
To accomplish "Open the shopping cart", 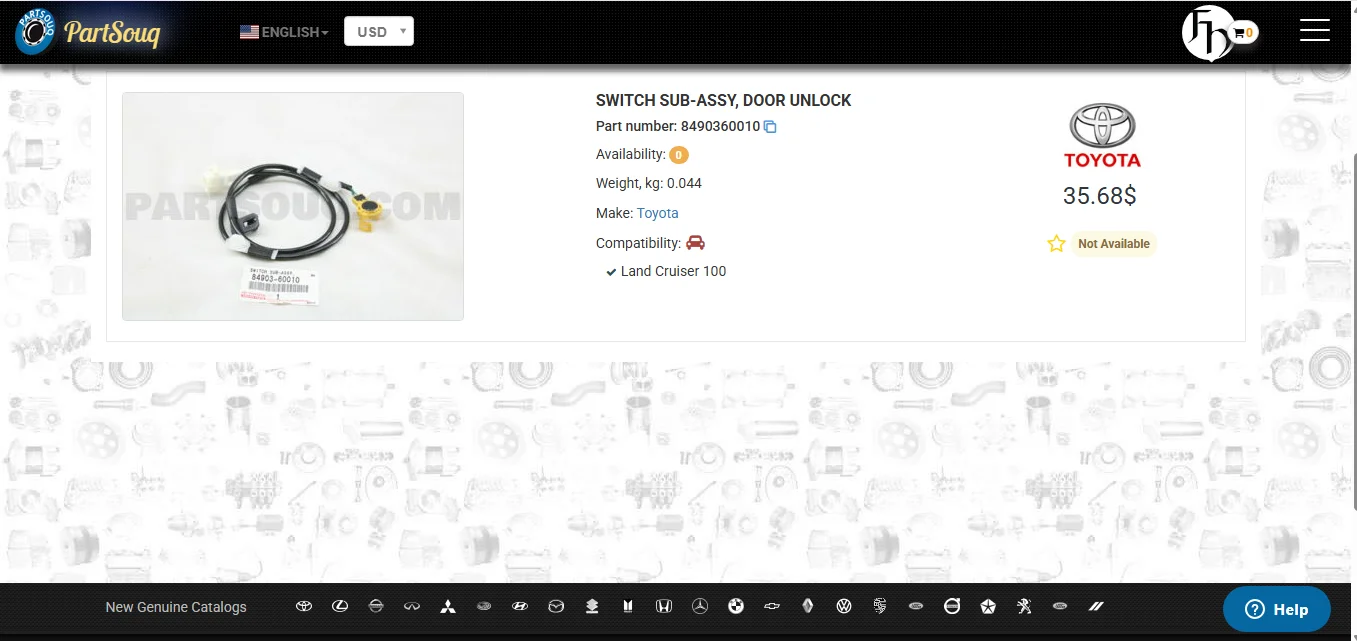I will 1243,33.
